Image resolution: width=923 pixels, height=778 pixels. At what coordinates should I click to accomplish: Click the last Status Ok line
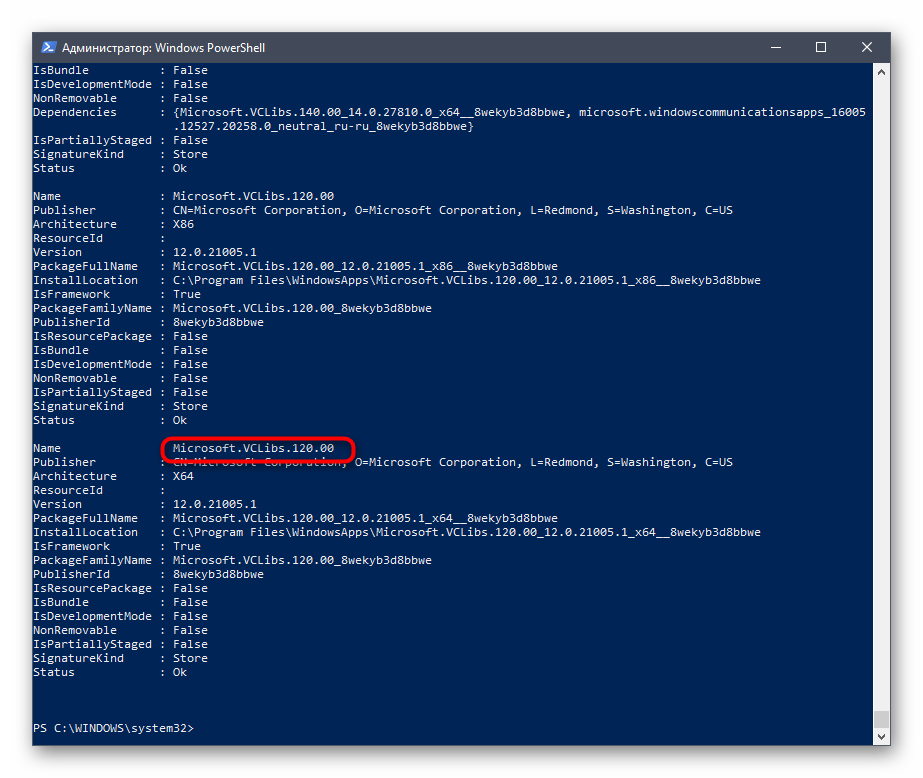click(180, 672)
